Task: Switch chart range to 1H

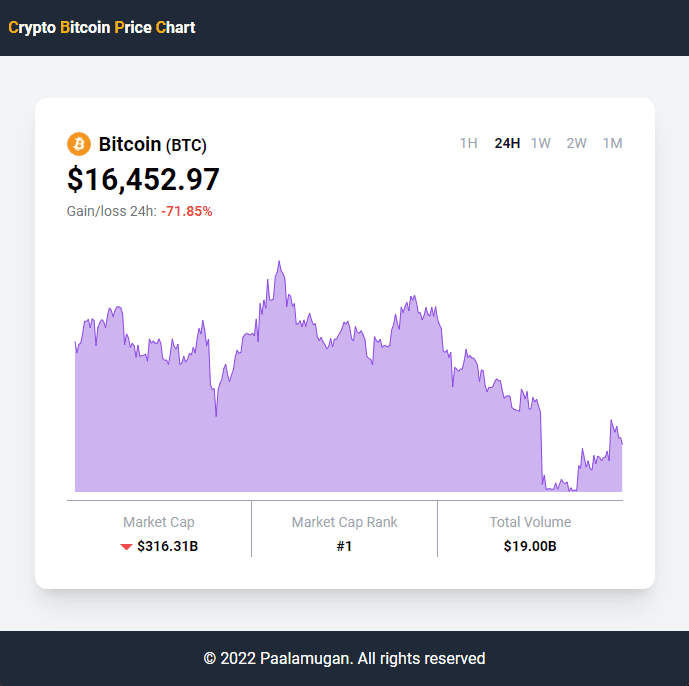Action: pyautogui.click(x=468, y=143)
